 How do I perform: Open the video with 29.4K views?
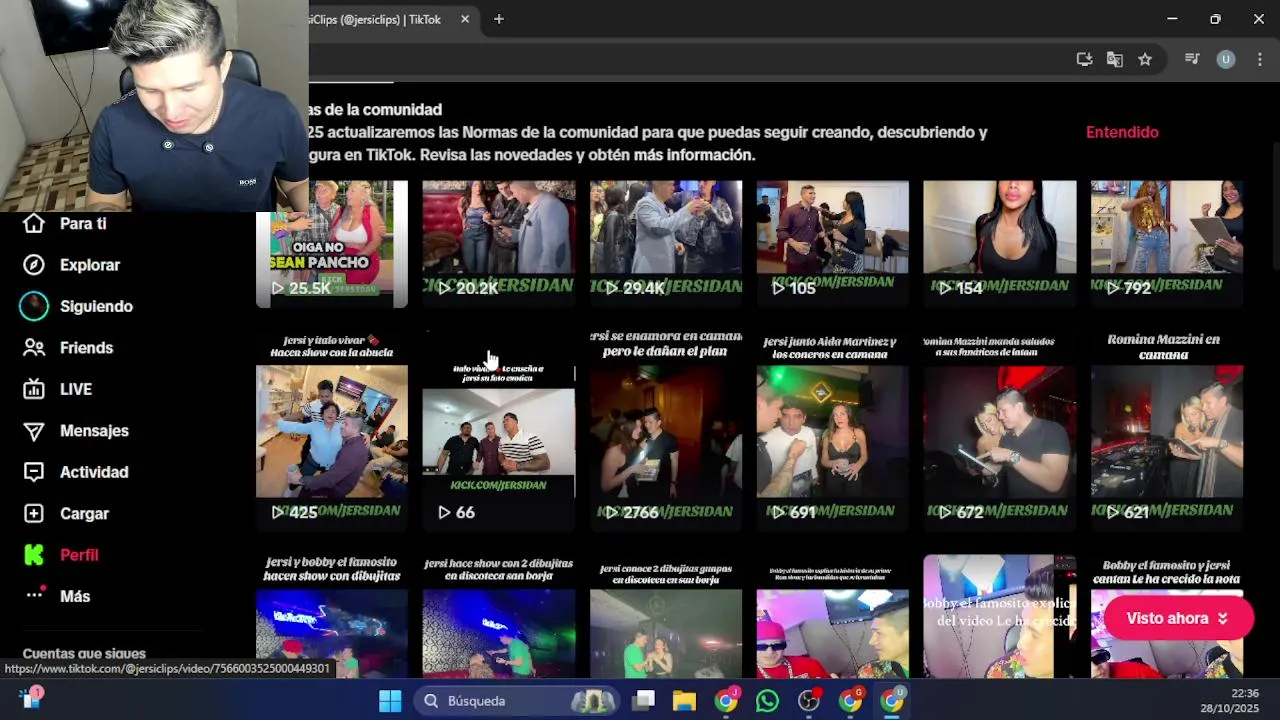[x=666, y=243]
